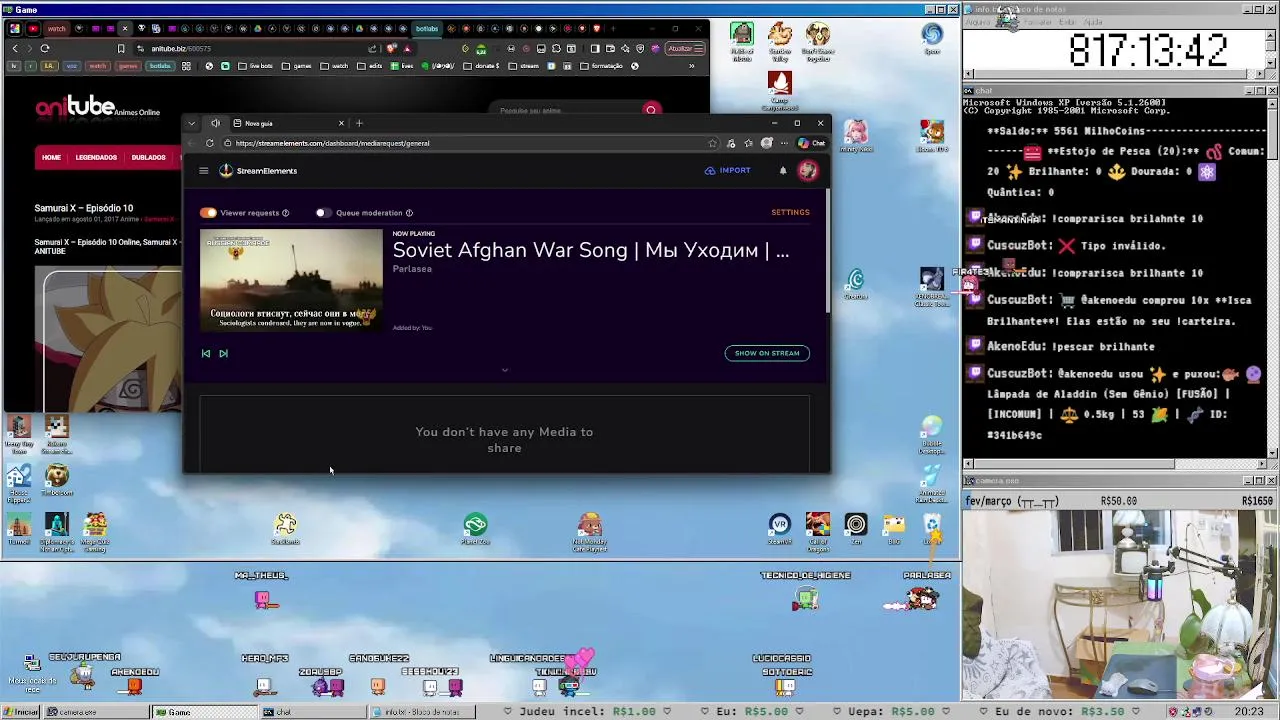The height and width of the screenshot is (720, 1280).
Task: Click Queue moderation help icon
Action: coord(409,213)
